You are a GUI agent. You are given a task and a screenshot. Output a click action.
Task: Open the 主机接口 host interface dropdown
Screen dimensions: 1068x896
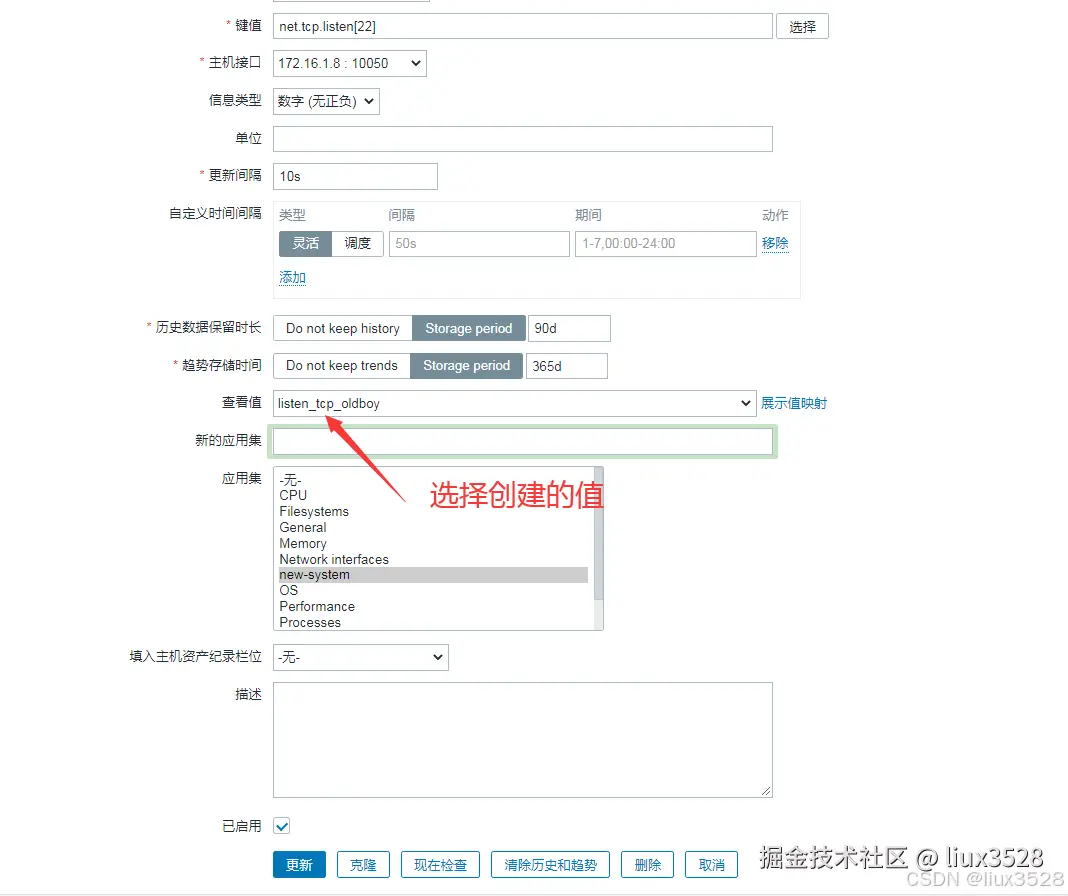(348, 63)
